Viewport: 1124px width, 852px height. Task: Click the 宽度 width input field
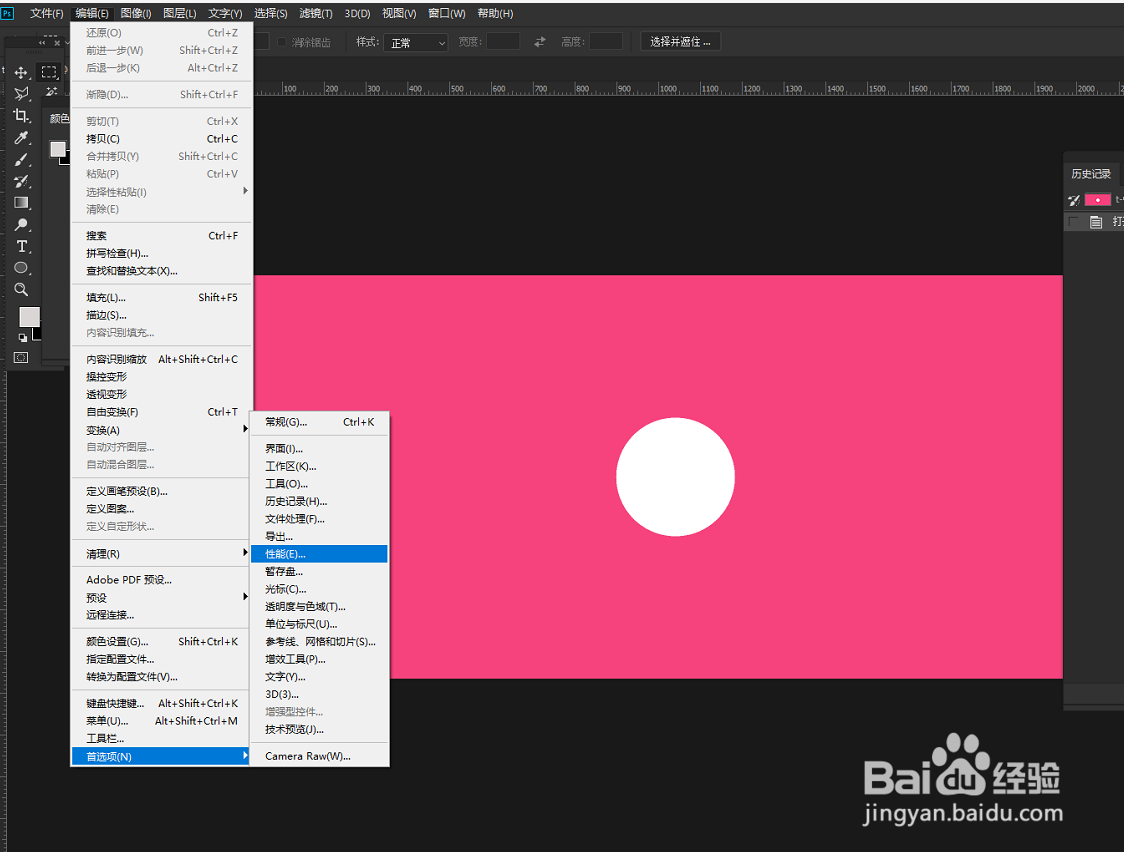503,42
